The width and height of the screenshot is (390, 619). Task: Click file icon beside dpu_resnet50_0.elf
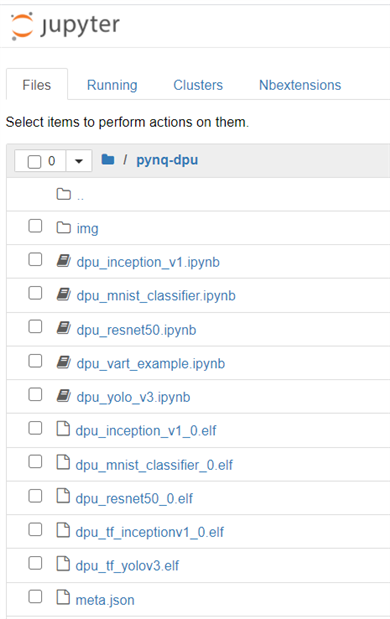click(63, 496)
